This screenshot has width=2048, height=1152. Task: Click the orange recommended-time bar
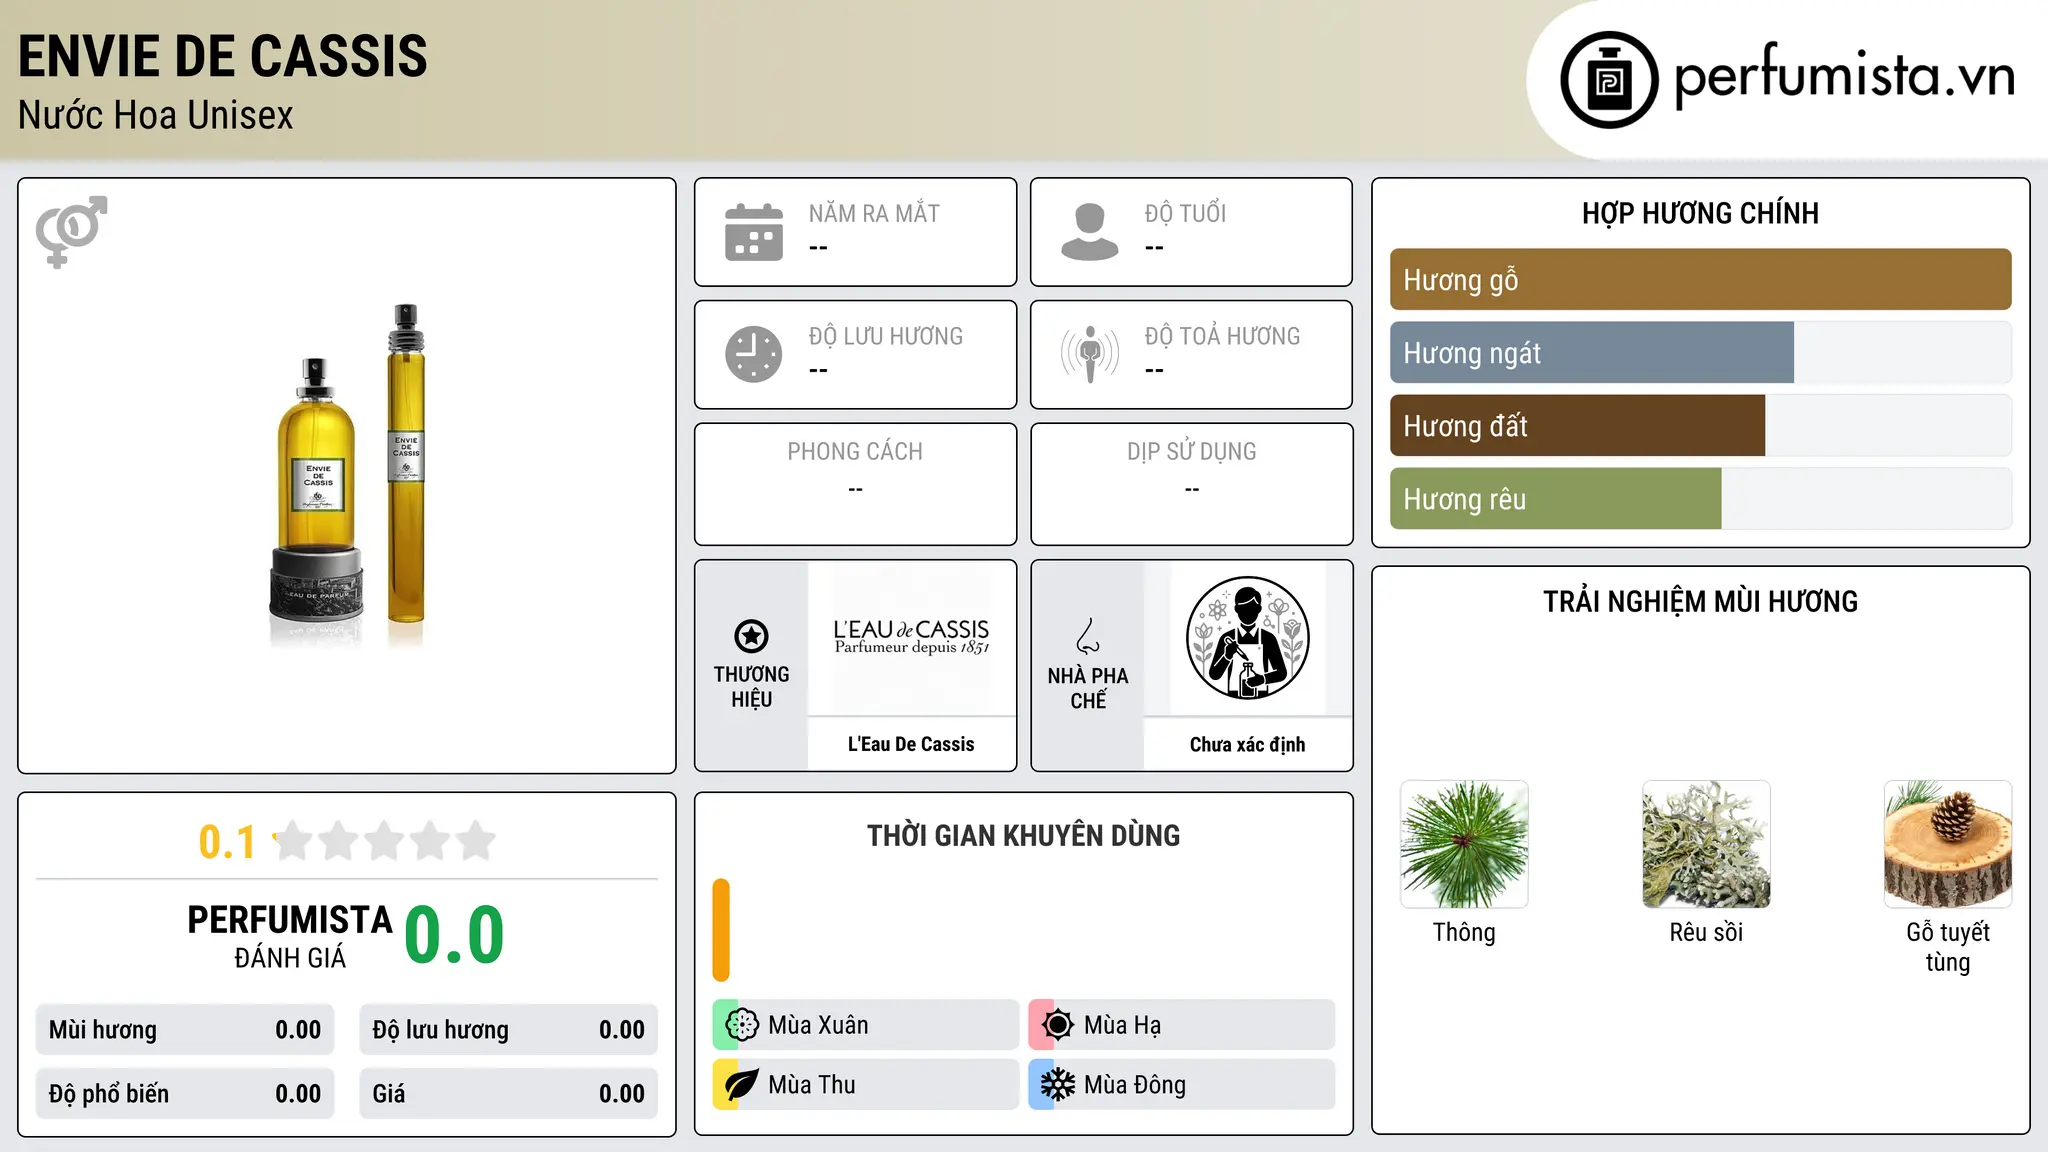point(721,930)
